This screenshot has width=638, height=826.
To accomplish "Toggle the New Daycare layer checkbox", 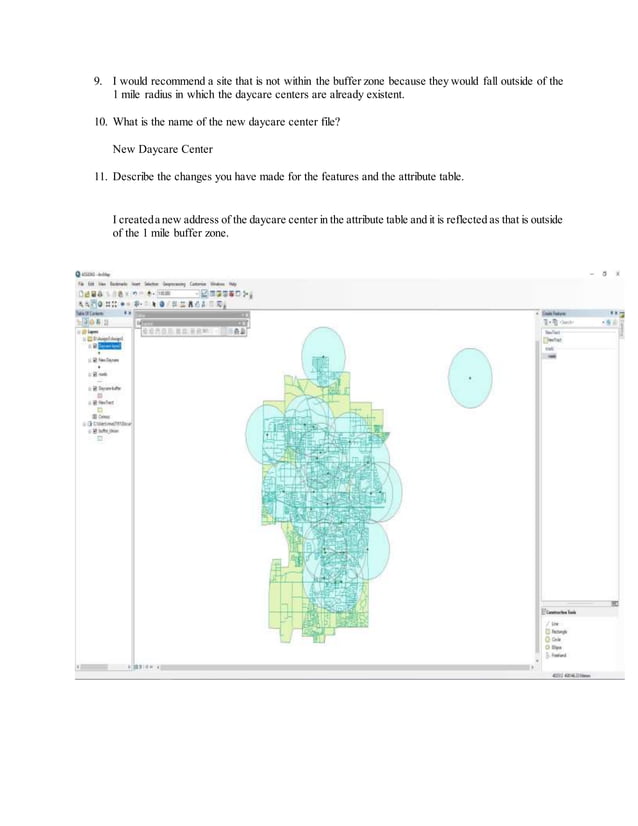I will (95, 360).
